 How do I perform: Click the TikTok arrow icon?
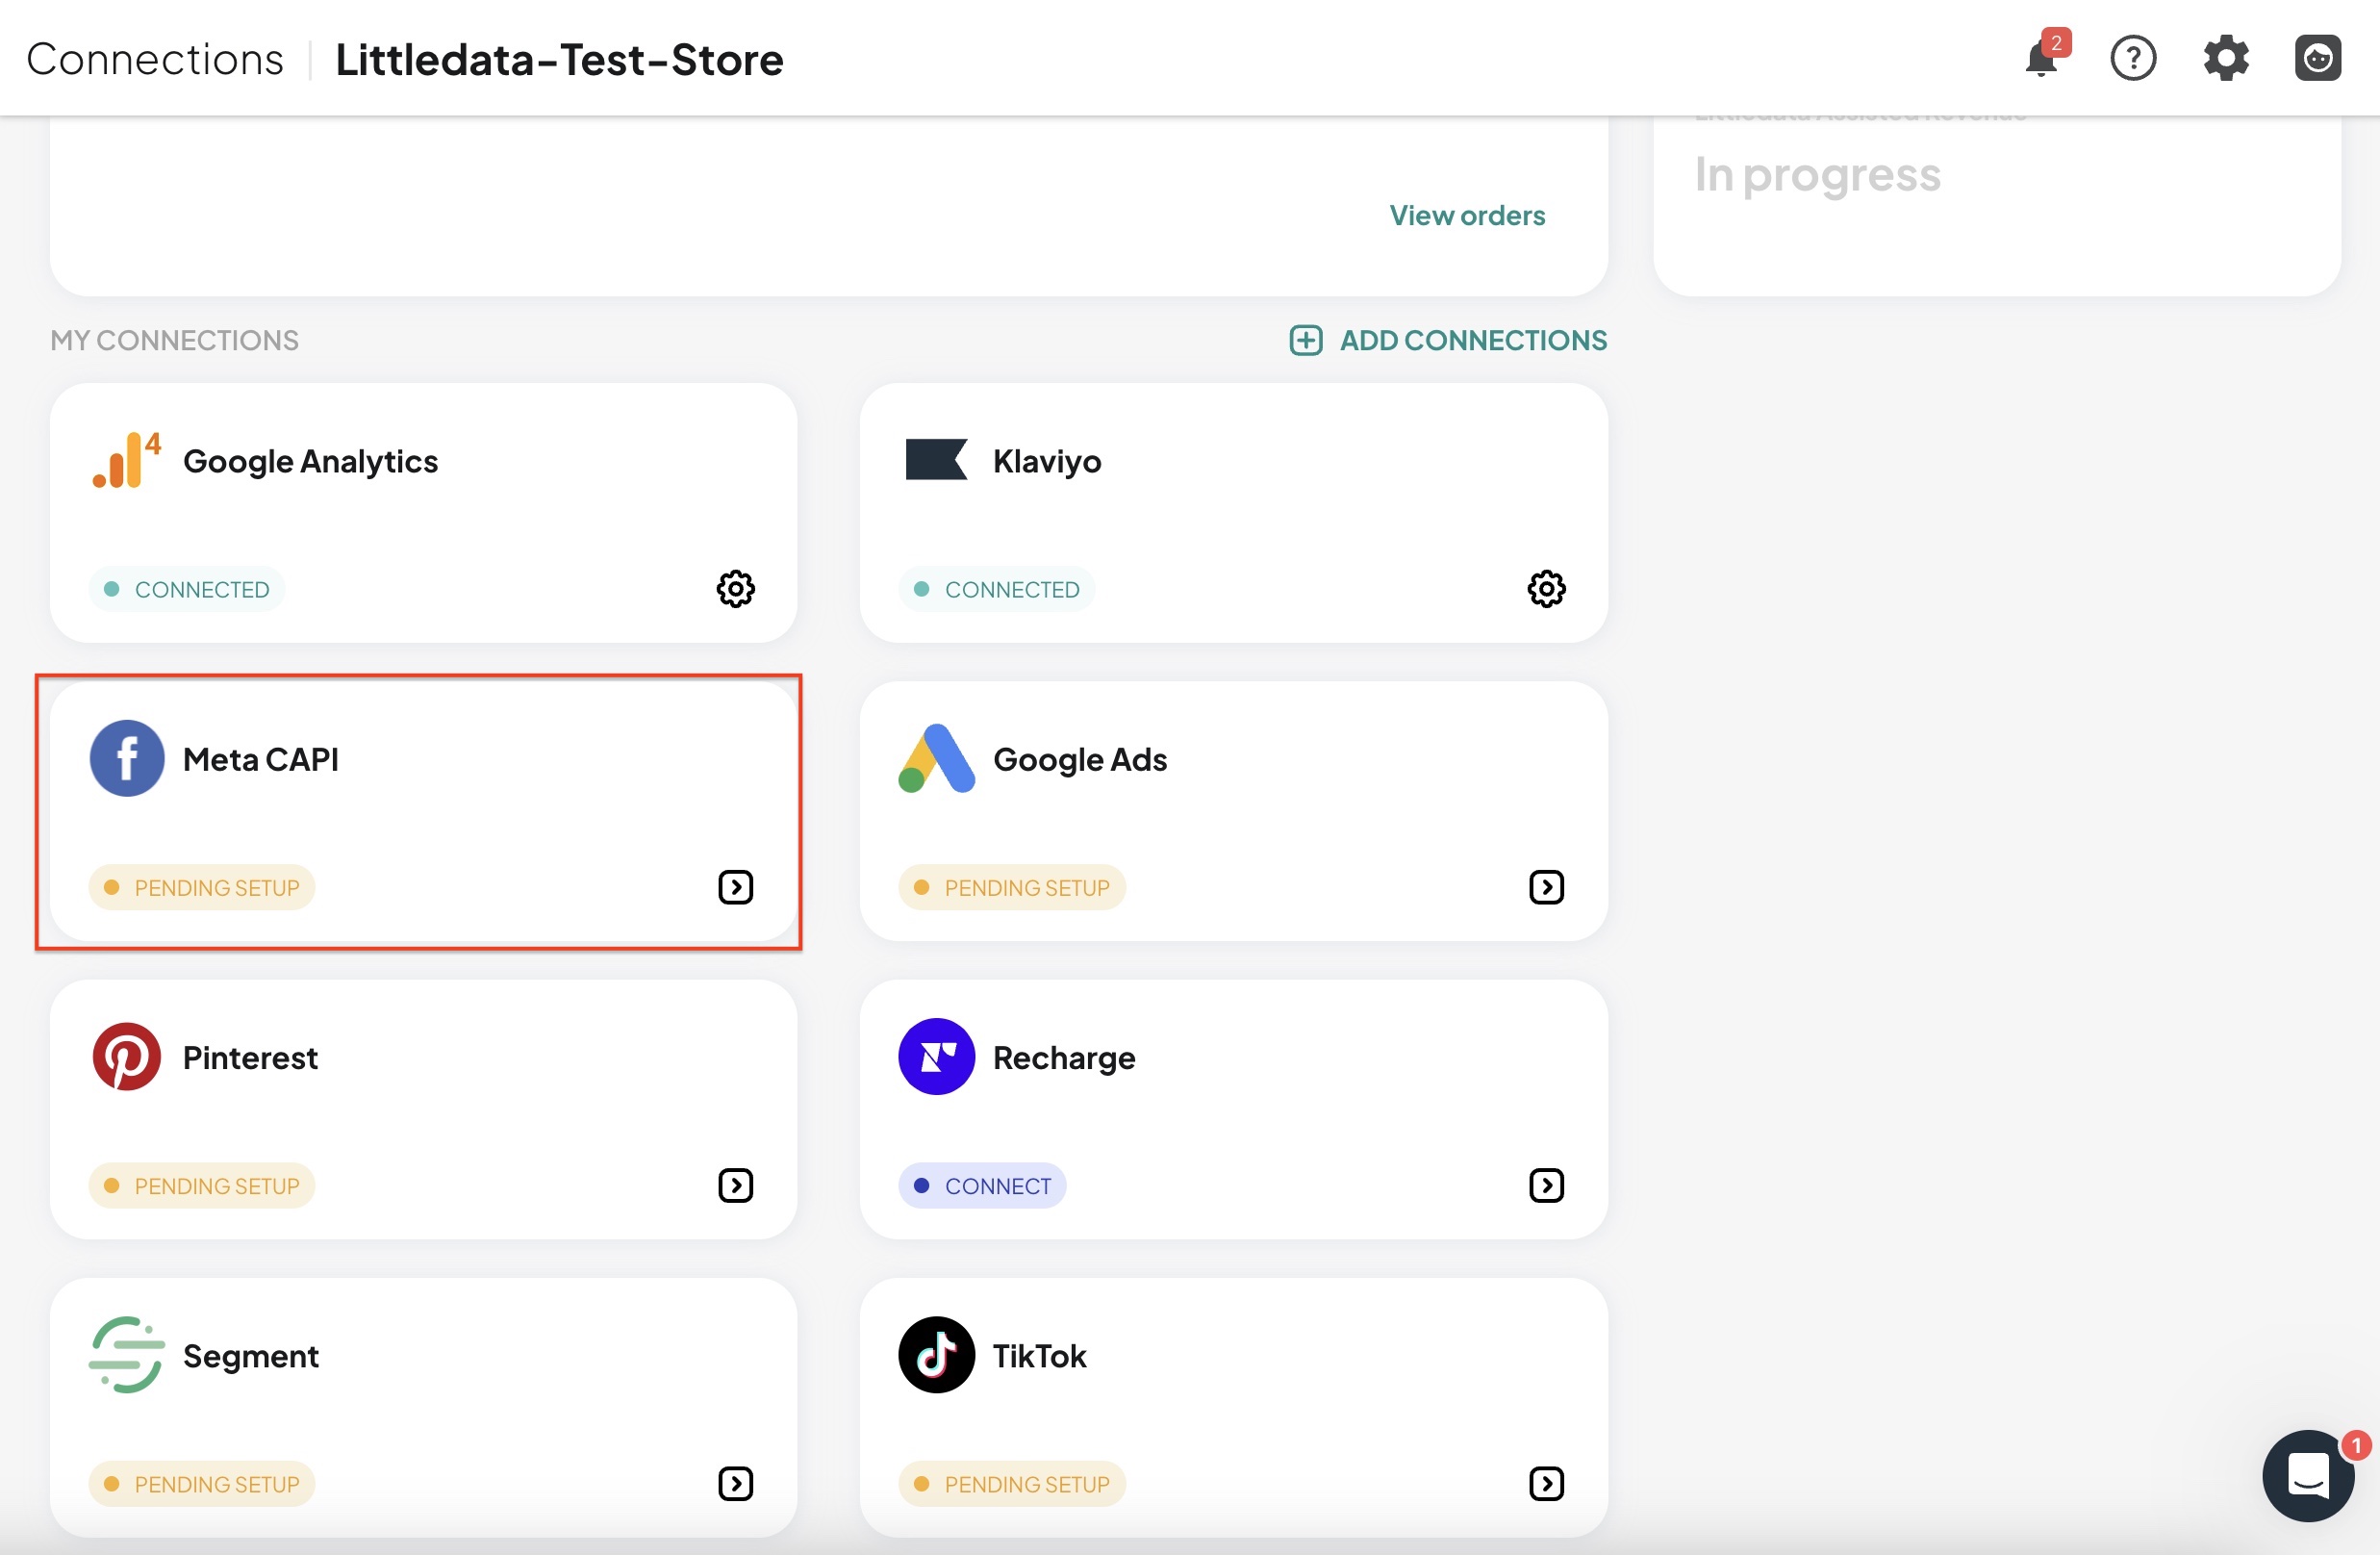(x=1545, y=1483)
